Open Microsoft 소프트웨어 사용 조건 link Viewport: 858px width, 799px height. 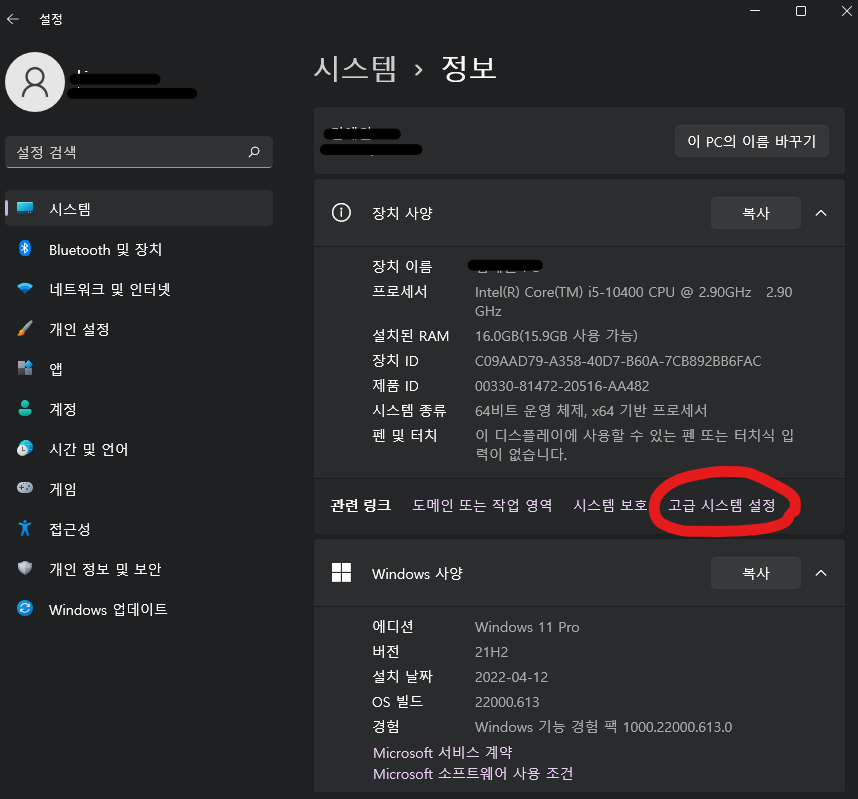pos(473,773)
